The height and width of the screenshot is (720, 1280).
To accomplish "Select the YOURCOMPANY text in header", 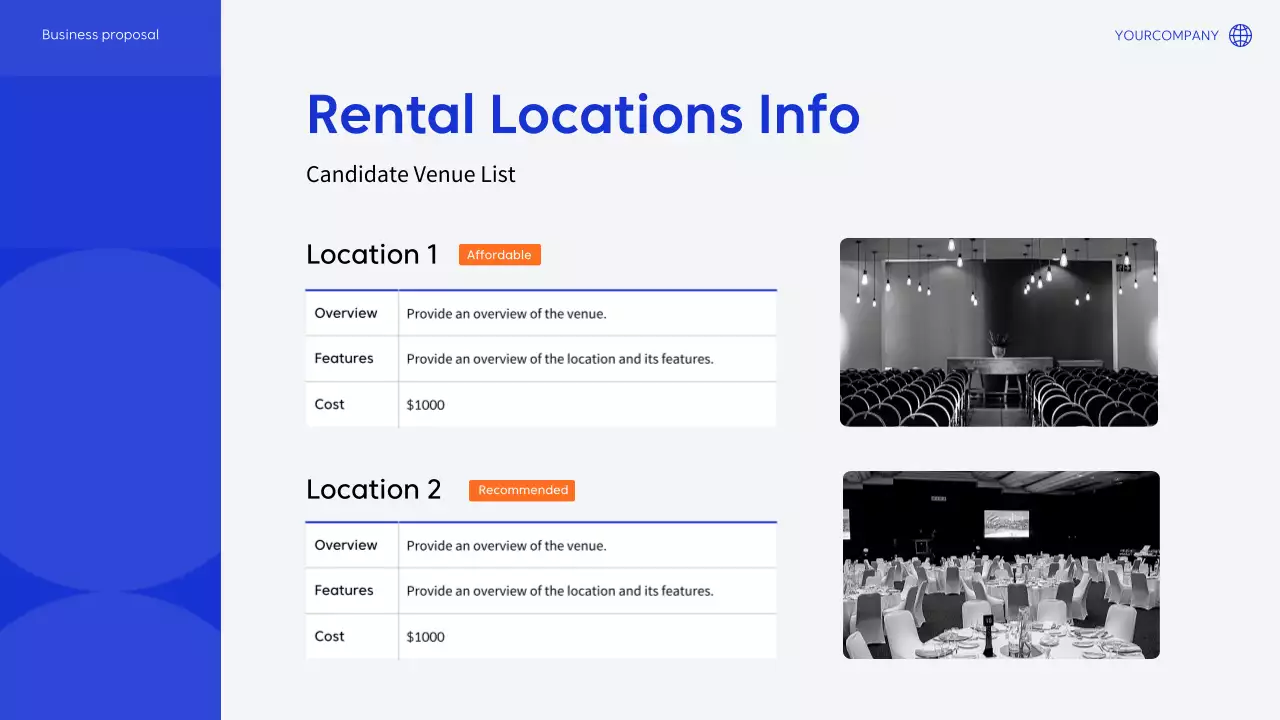I will point(1166,36).
